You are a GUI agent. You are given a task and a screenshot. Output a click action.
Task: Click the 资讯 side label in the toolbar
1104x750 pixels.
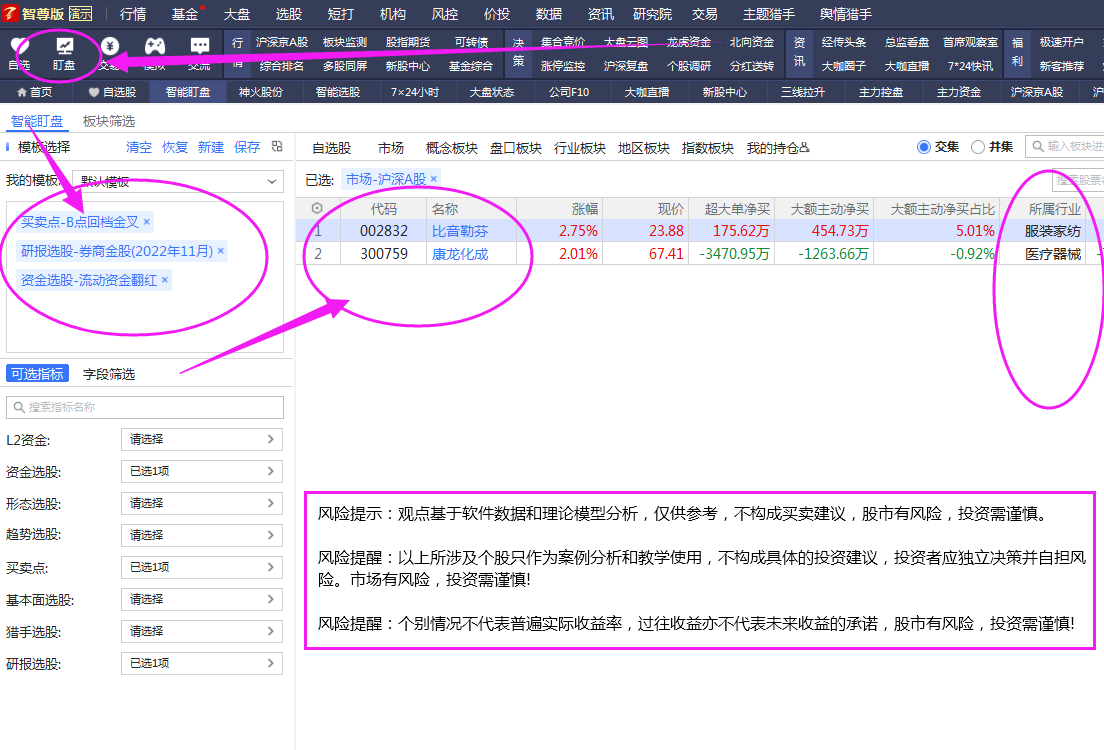point(799,52)
